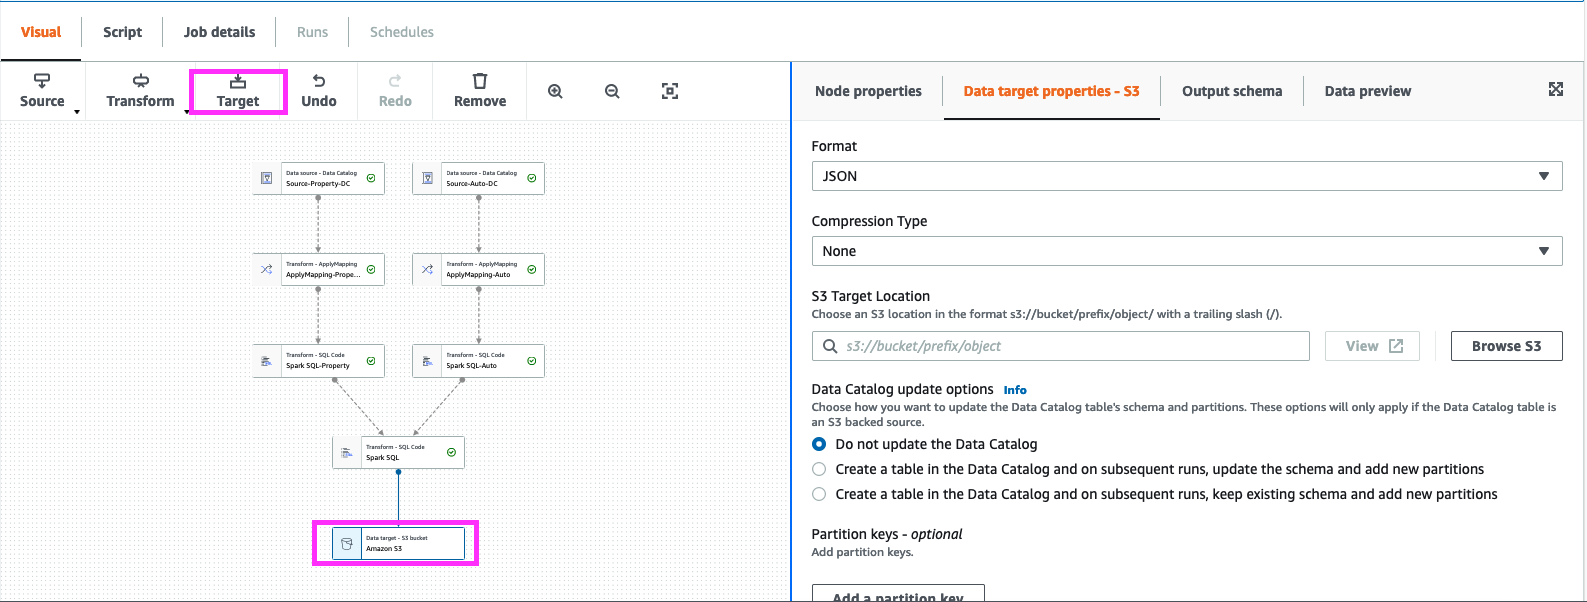Open the Data Catalog Info link
Screen dimensions: 1587x602
(x=1015, y=390)
